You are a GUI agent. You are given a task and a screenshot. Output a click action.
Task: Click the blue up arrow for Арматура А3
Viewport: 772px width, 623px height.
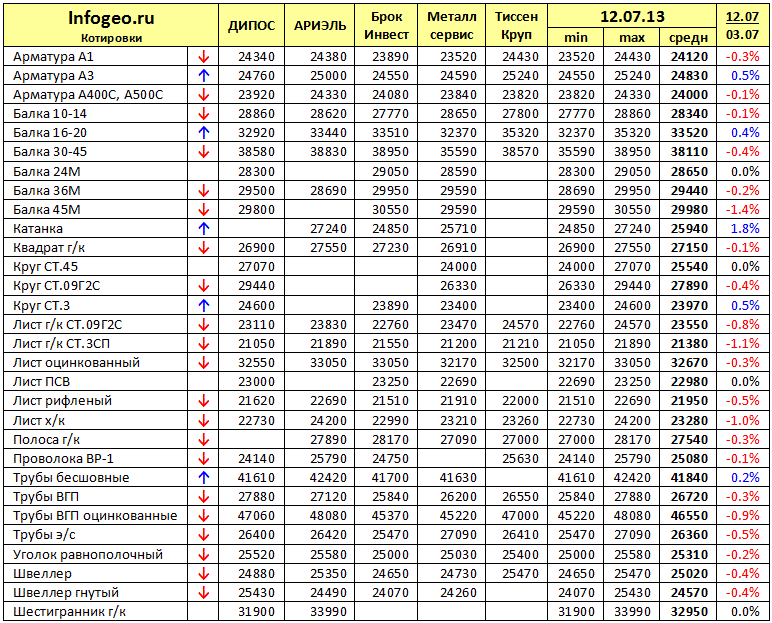[203, 76]
